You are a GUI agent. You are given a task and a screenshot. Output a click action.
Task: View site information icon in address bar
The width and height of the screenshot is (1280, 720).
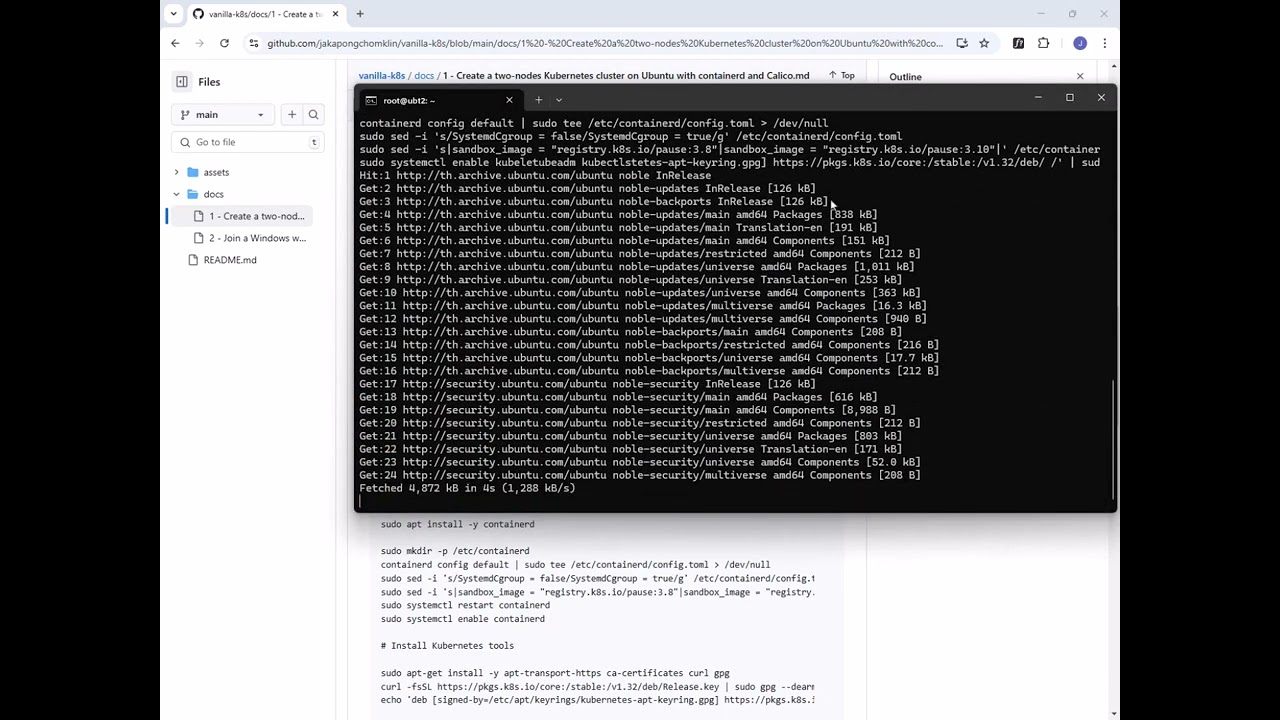click(x=254, y=43)
